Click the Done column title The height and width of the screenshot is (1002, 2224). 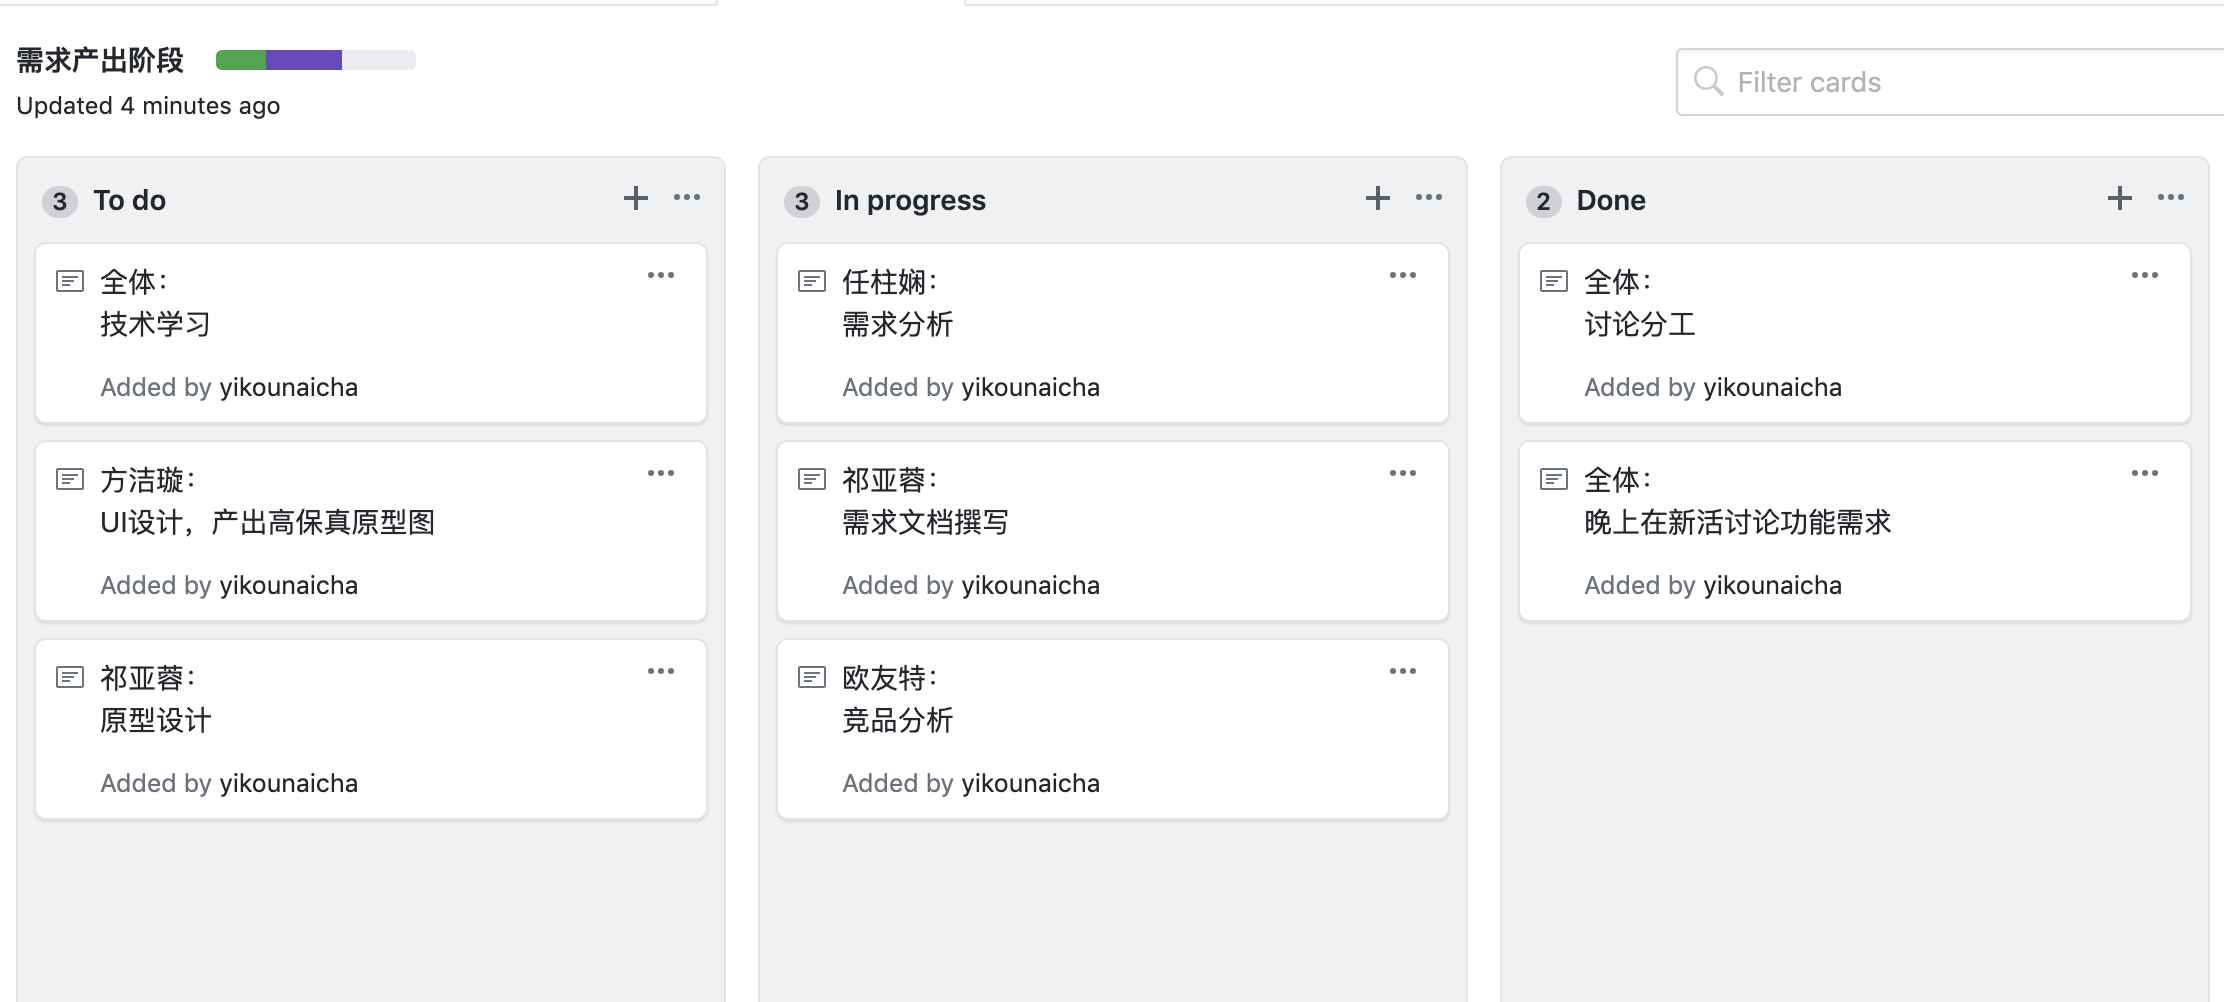[x=1611, y=200]
